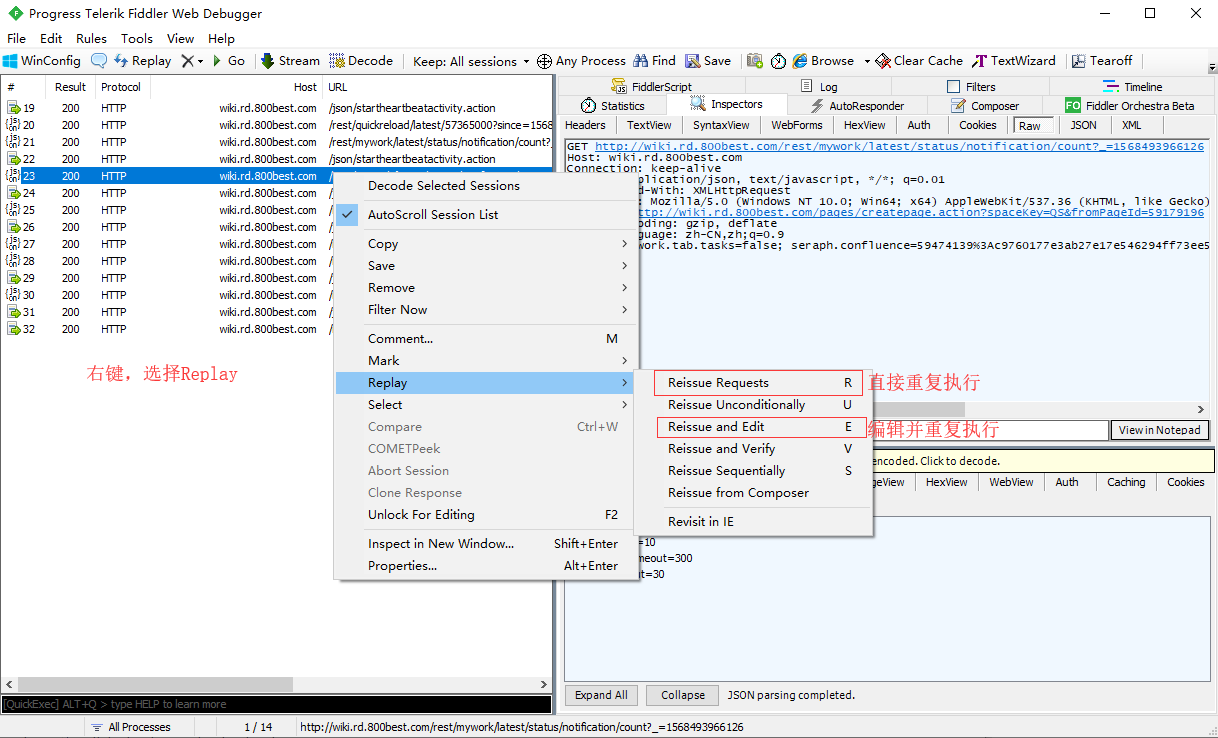Screen dimensions: 1218x738
Task: Choose Reissue Requests in the submenu
Action: 758,383
